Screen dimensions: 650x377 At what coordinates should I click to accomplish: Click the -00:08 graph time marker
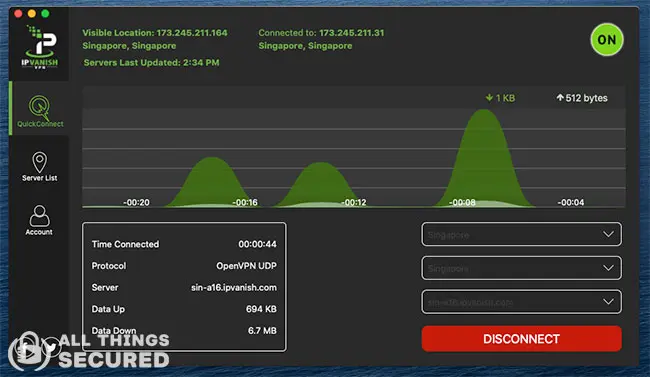pos(462,202)
